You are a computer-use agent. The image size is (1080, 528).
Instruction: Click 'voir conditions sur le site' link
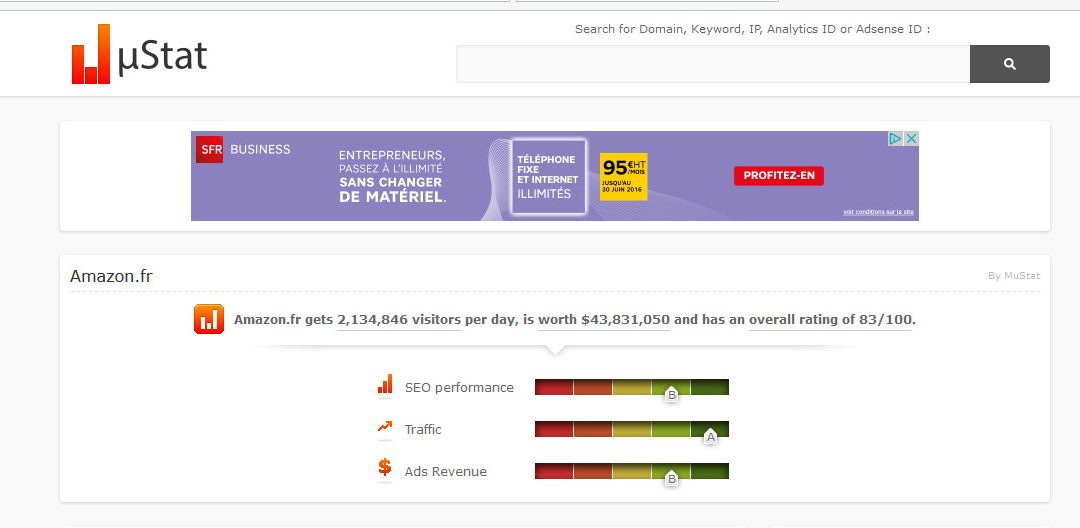[878, 212]
